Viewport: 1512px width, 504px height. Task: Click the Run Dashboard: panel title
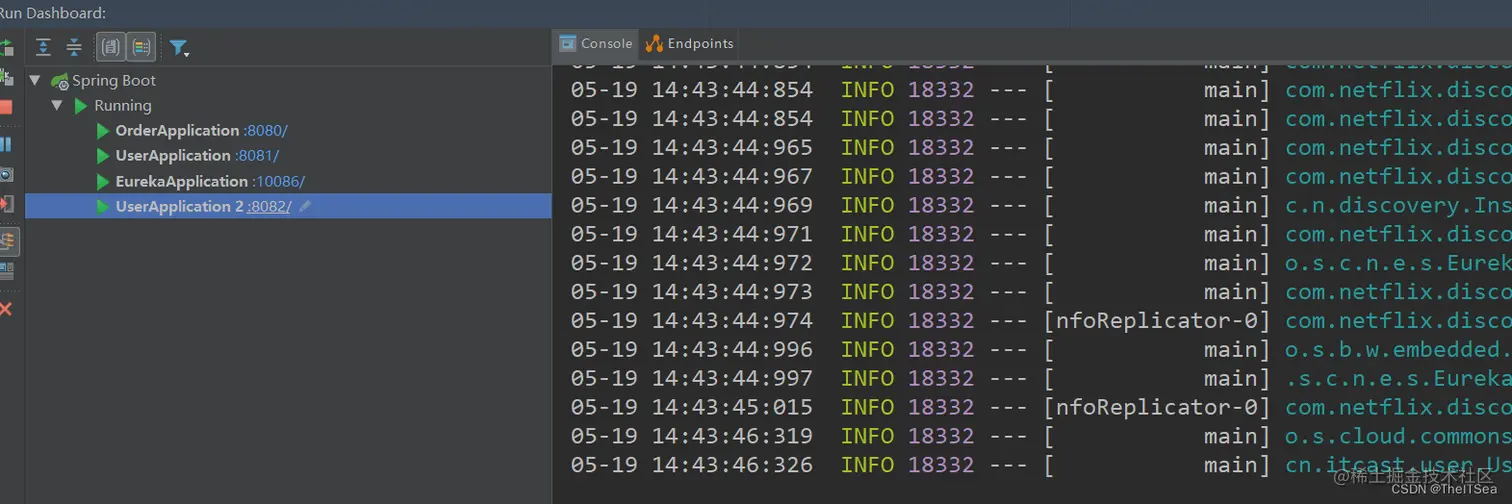point(52,13)
